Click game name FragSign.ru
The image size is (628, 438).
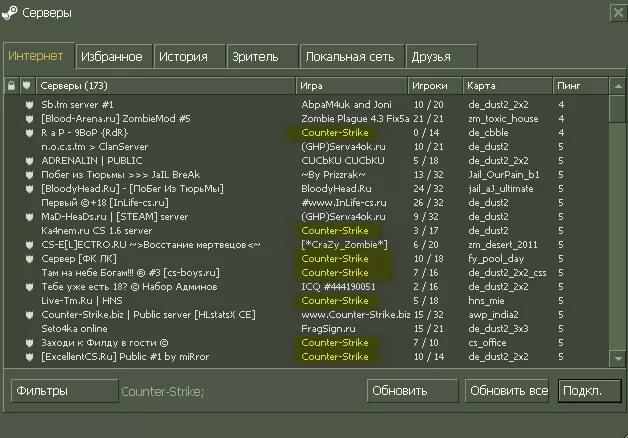[x=328, y=329]
